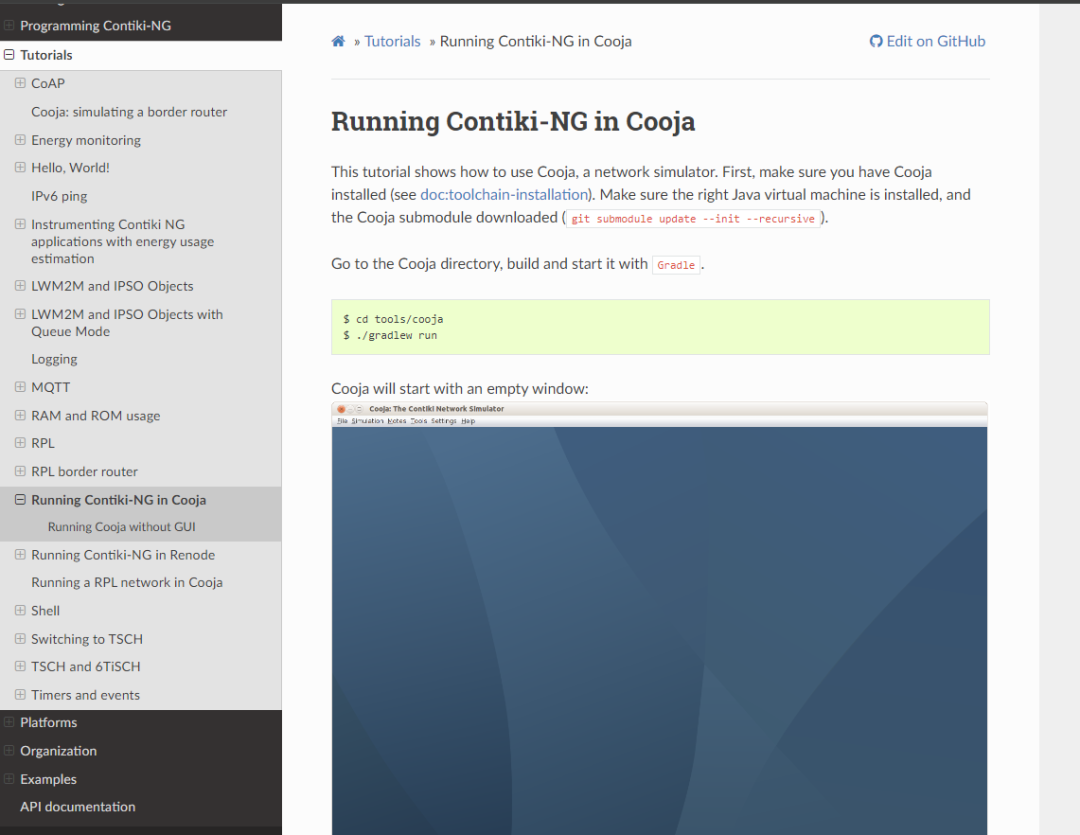Click the home icon in breadcrumbs
1080x835 pixels.
tap(338, 41)
